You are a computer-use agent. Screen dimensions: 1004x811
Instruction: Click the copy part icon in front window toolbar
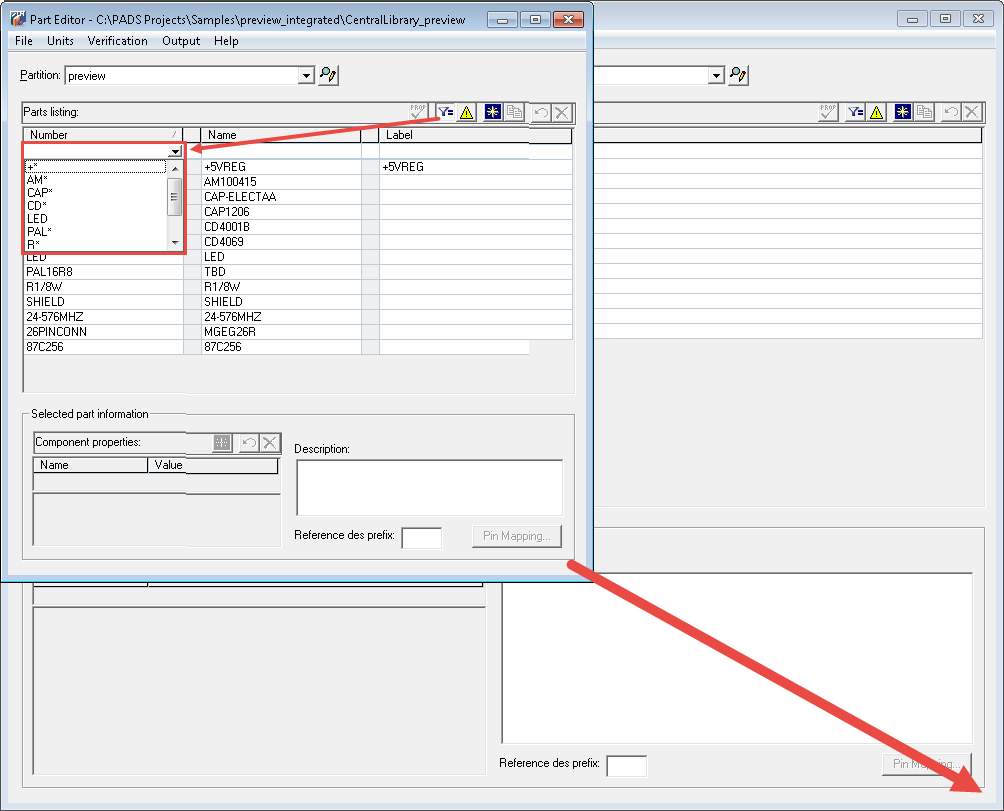[514, 113]
